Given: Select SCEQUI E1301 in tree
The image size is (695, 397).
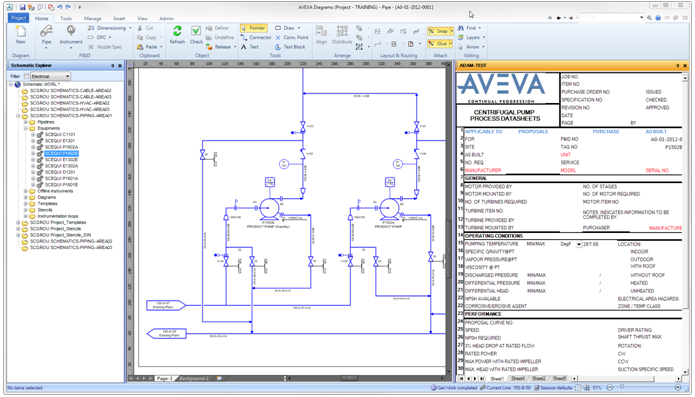Looking at the screenshot, I should [60, 140].
